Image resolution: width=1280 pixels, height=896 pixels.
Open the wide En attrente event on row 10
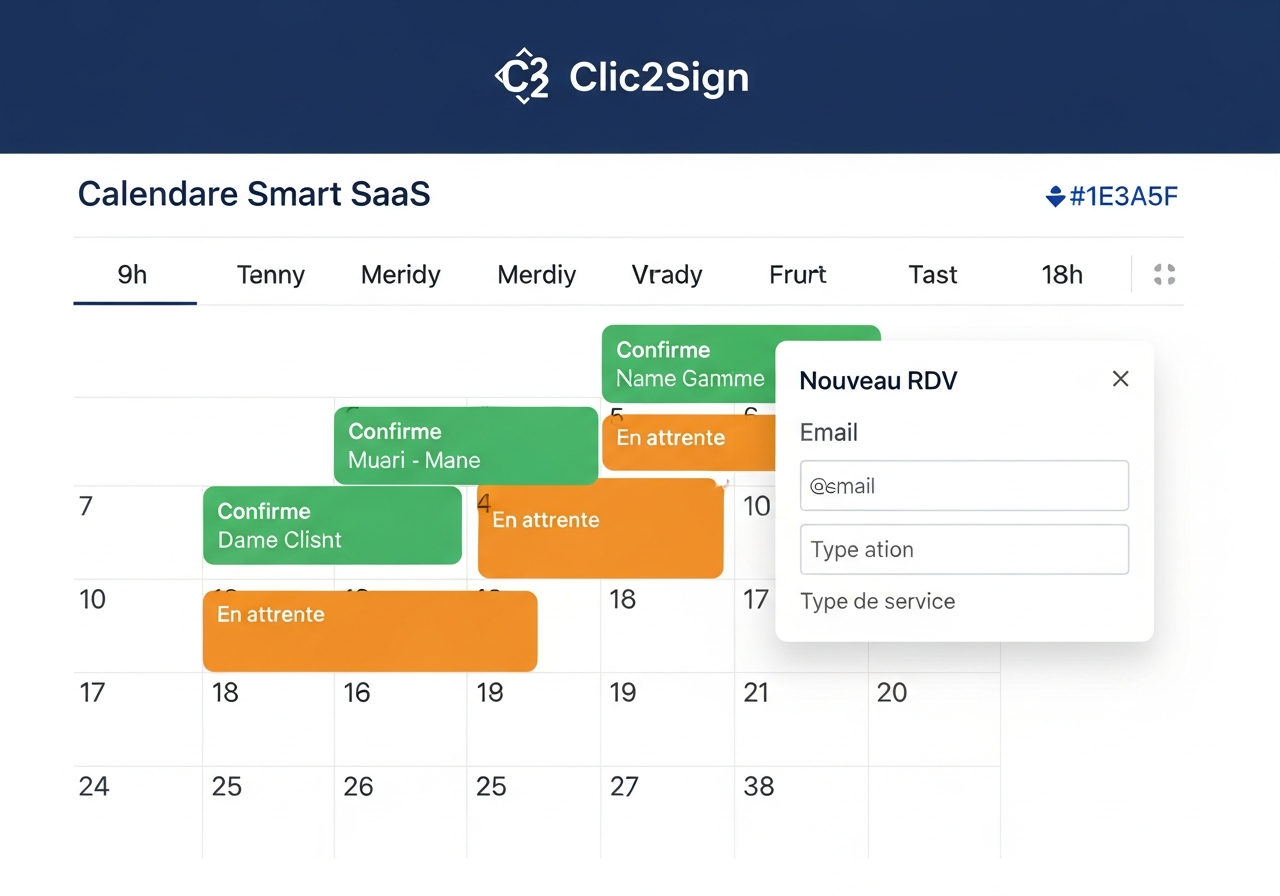370,631
